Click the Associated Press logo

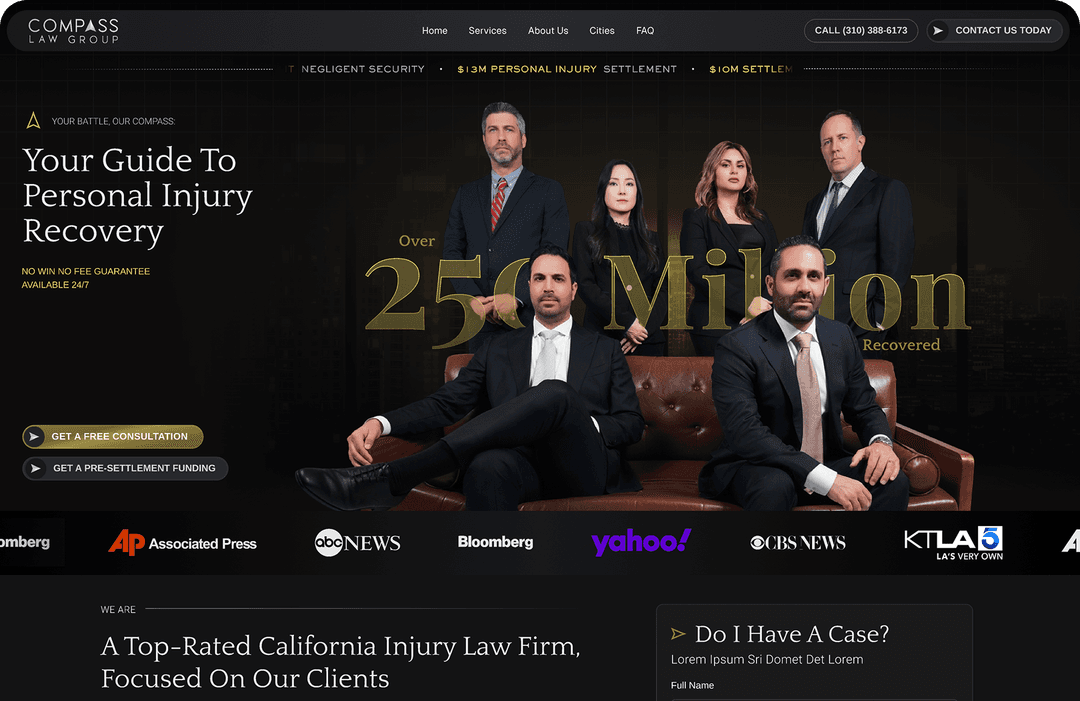click(x=183, y=543)
